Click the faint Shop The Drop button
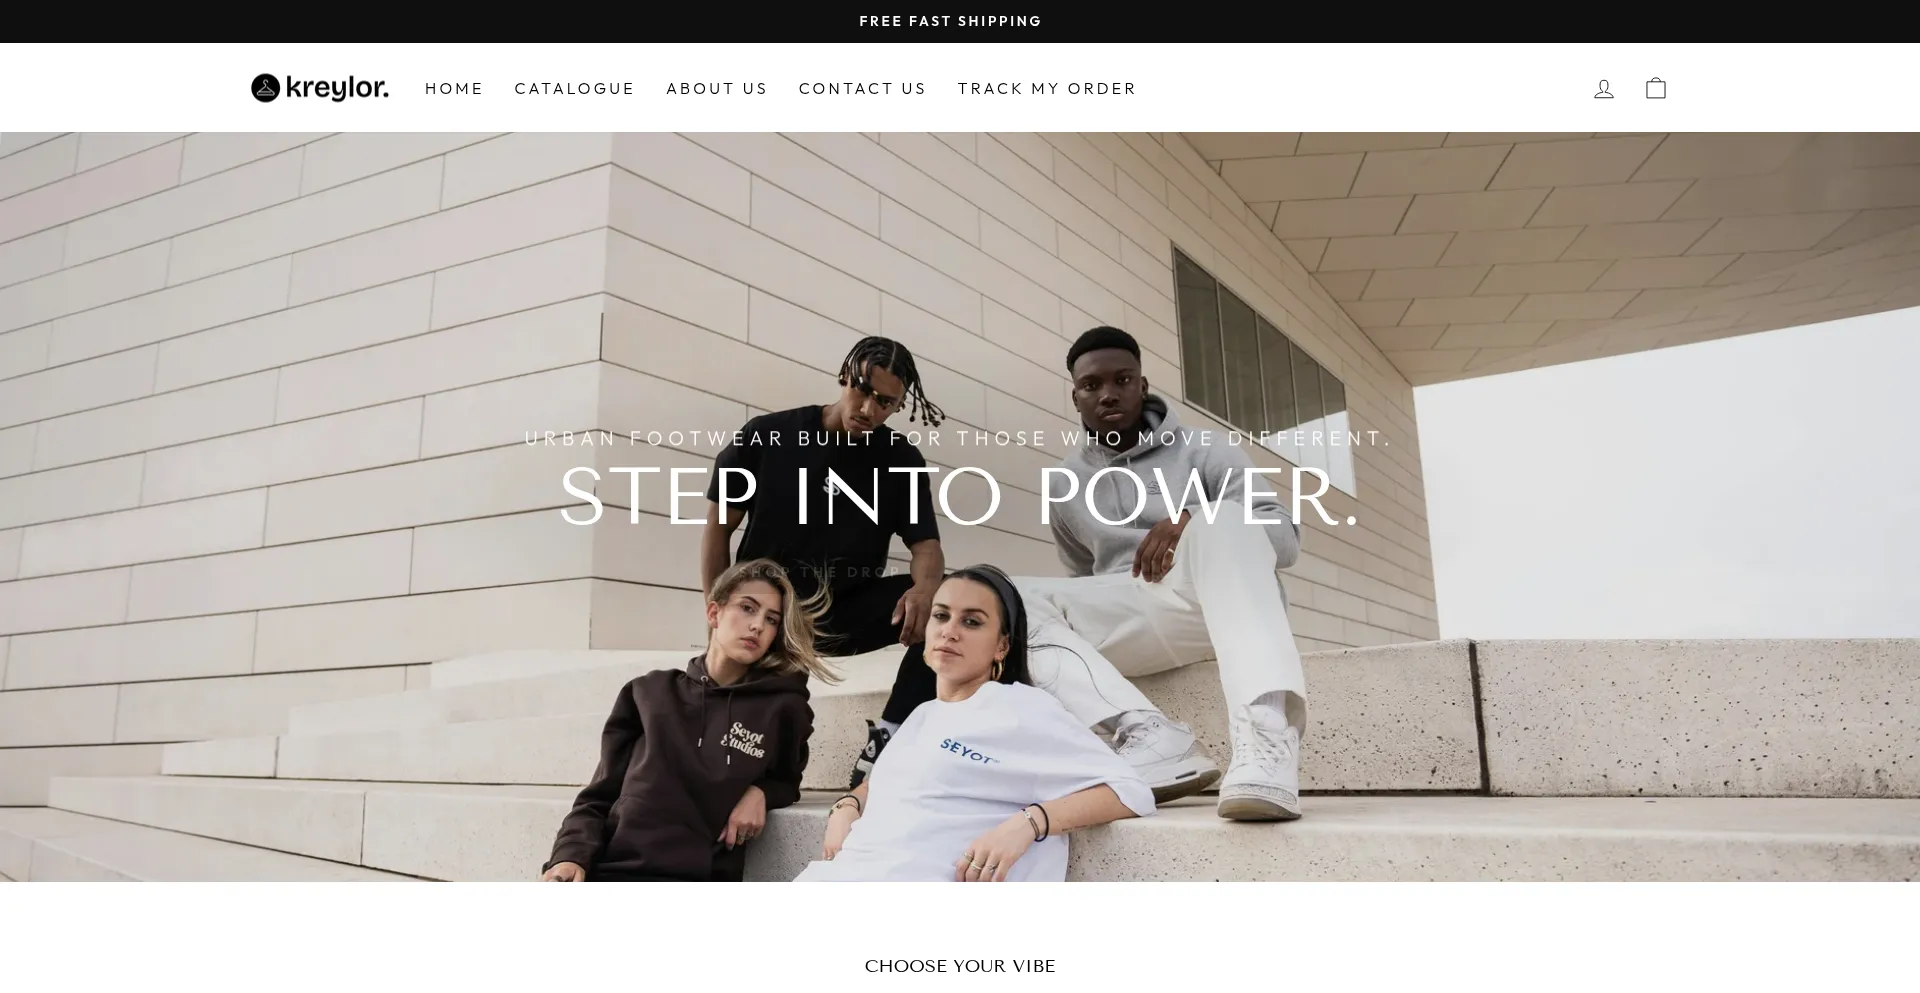Screen dimensions: 1920x993 (820, 572)
